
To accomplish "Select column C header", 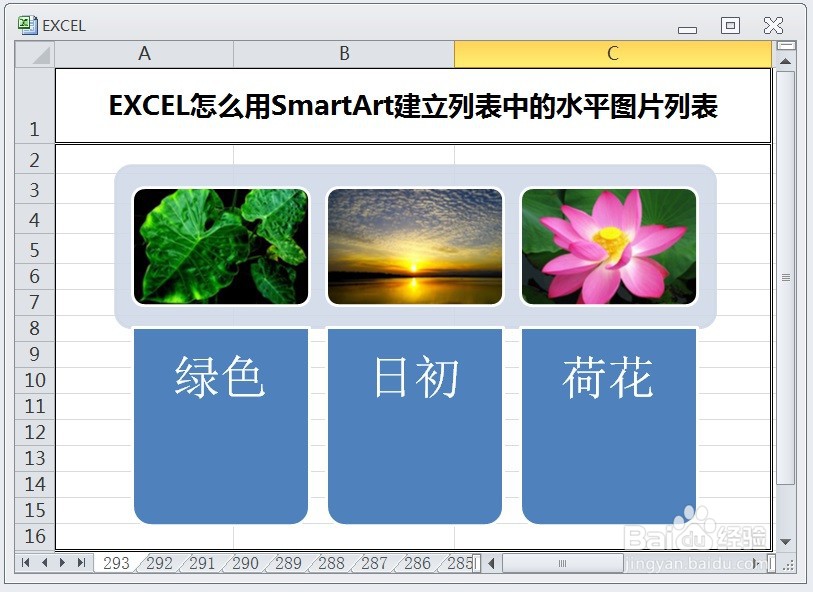I will [x=613, y=54].
